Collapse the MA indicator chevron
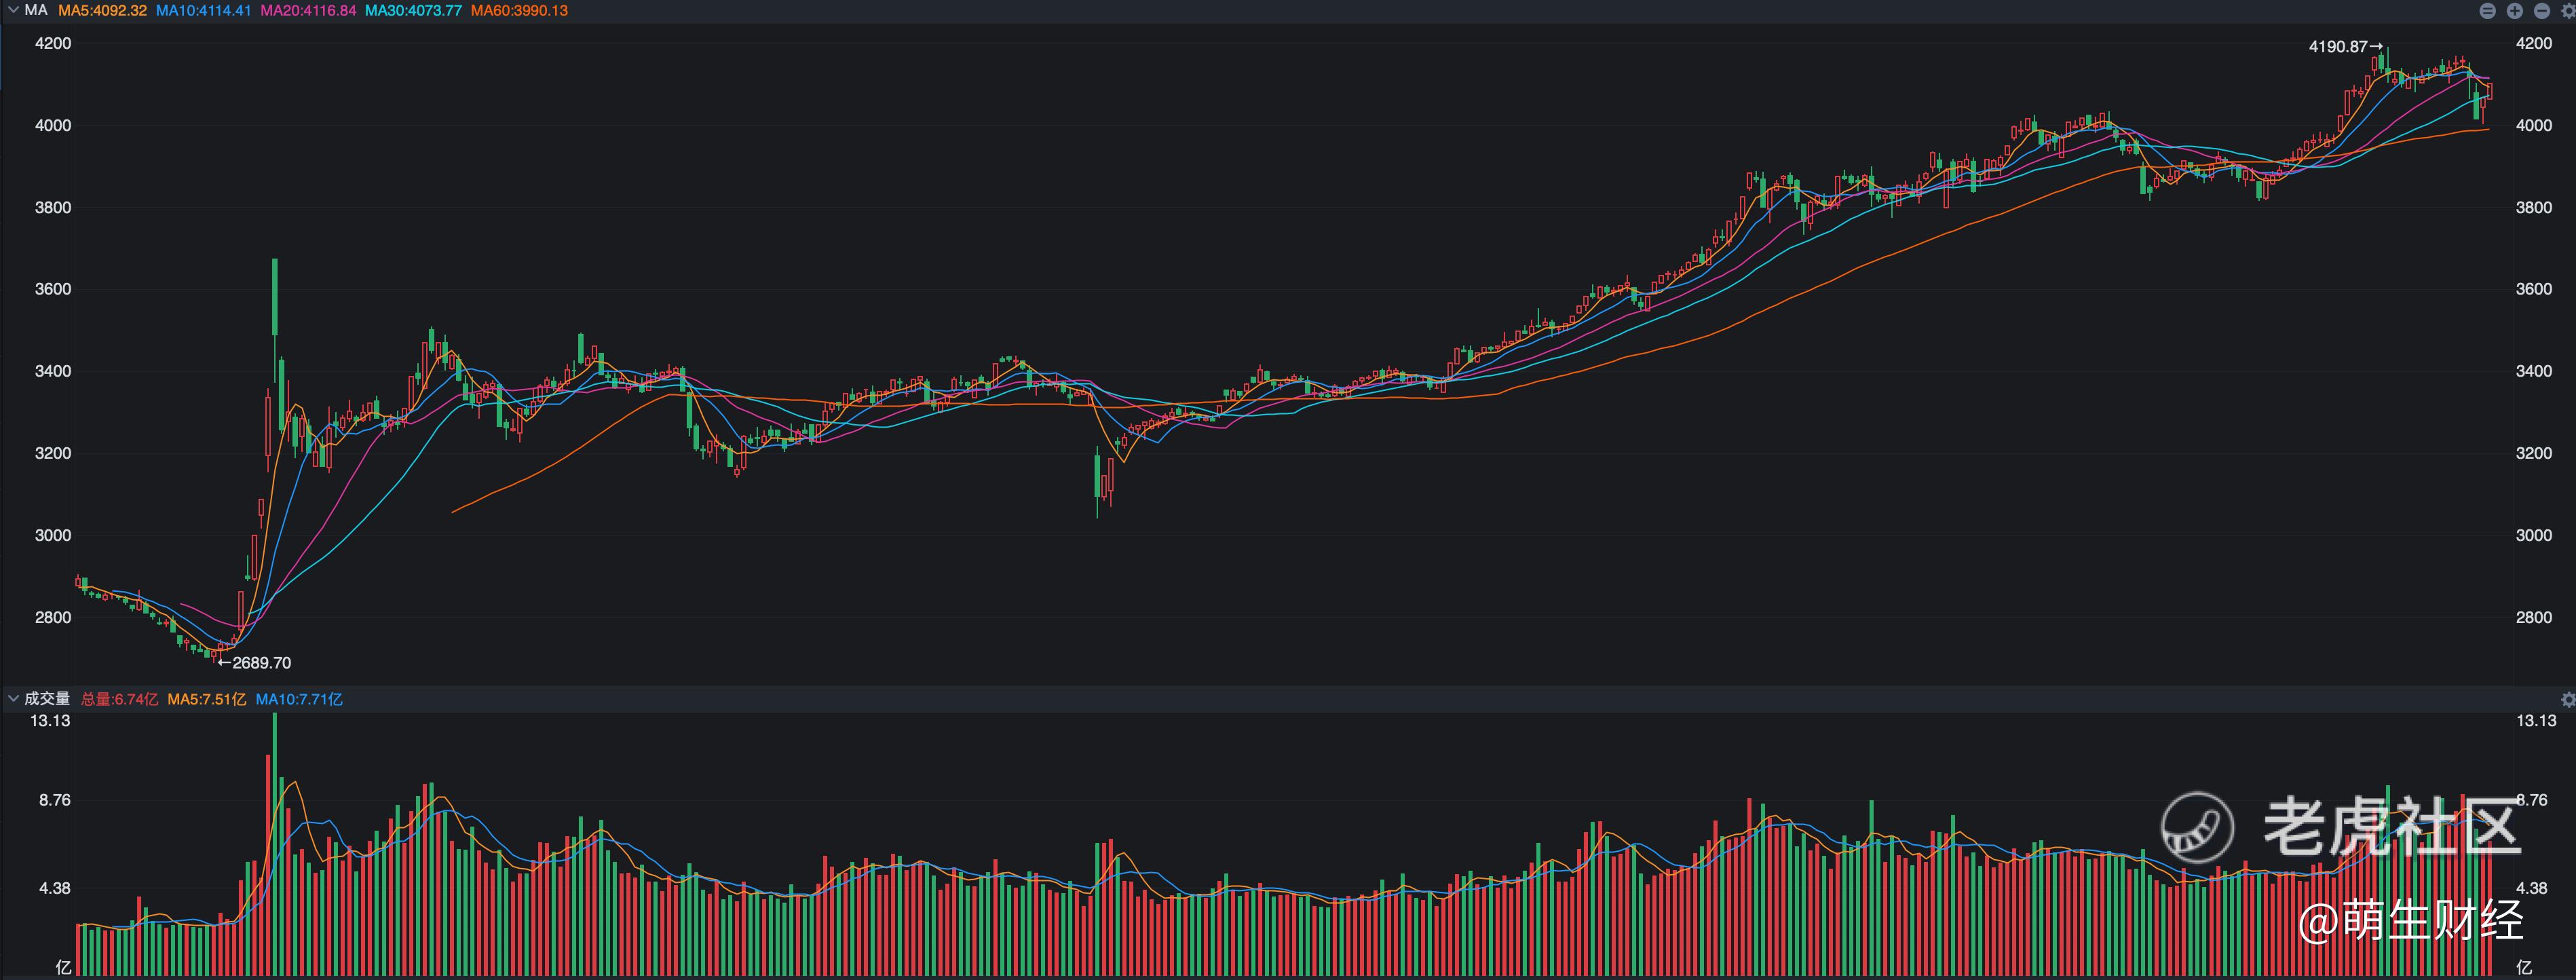Screen dimensions: 2576x980 (13, 10)
